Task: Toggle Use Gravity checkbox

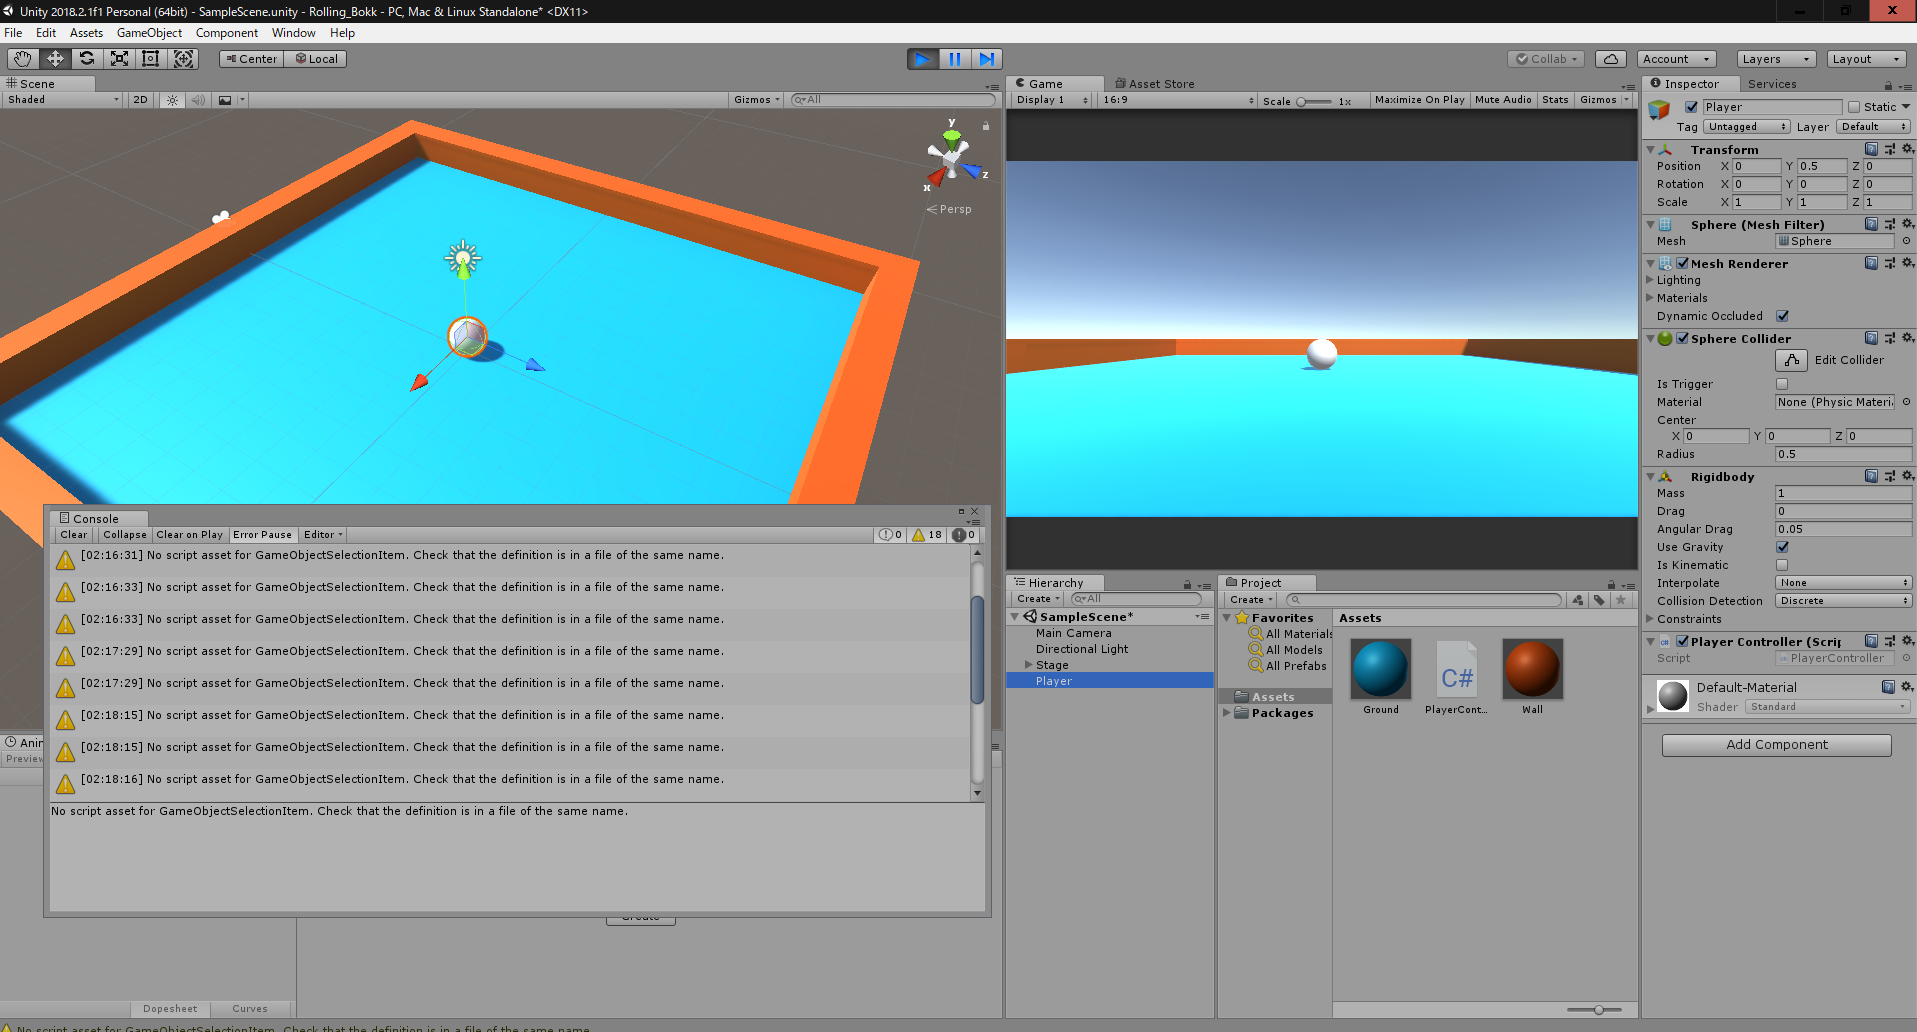Action: [x=1782, y=547]
